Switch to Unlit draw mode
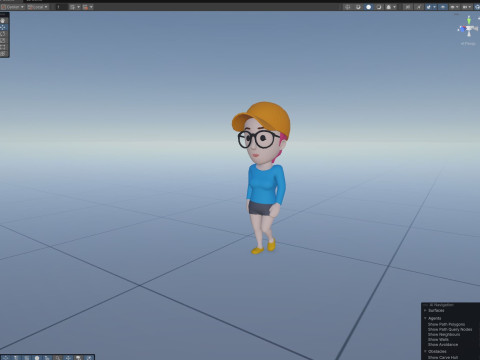 tap(379, 7)
